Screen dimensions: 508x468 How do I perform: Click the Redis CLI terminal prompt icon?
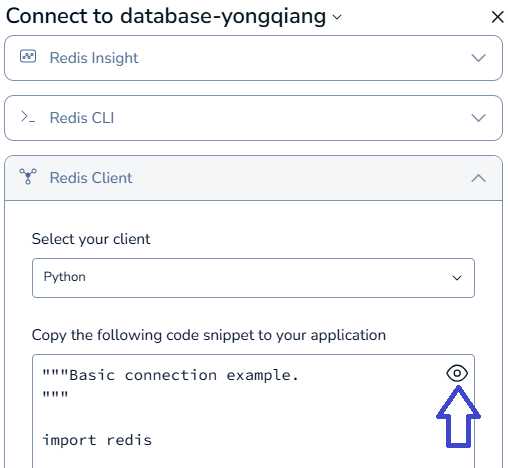click(28, 117)
